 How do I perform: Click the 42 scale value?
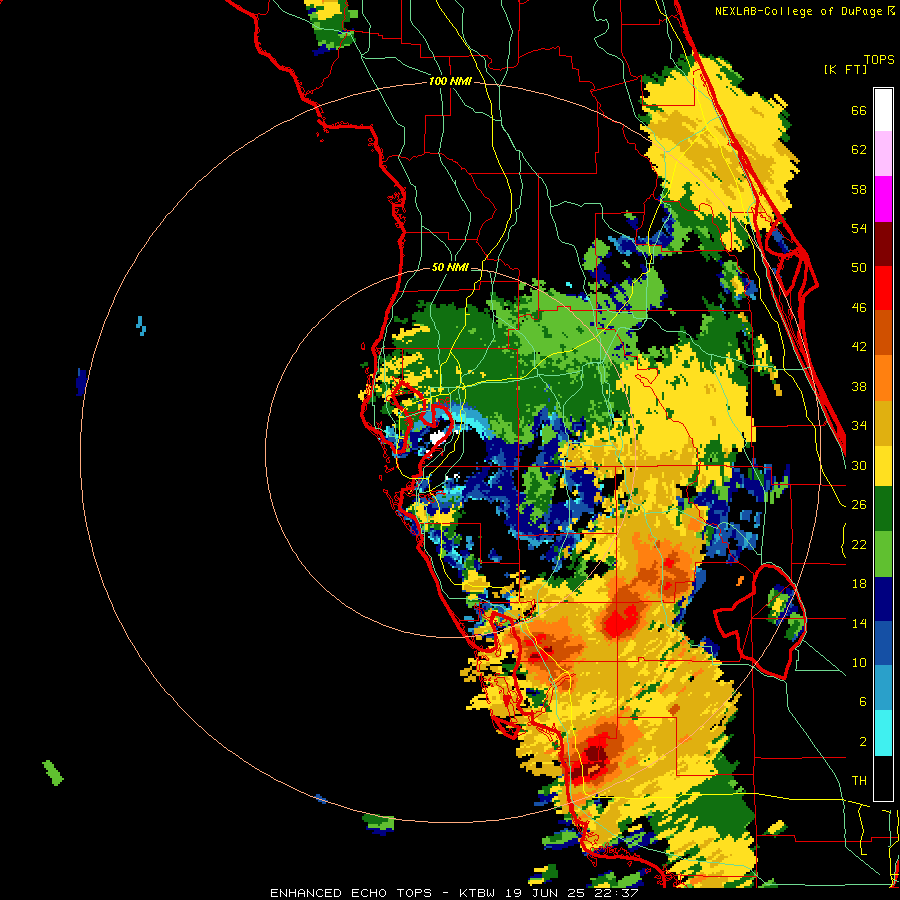coord(859,347)
